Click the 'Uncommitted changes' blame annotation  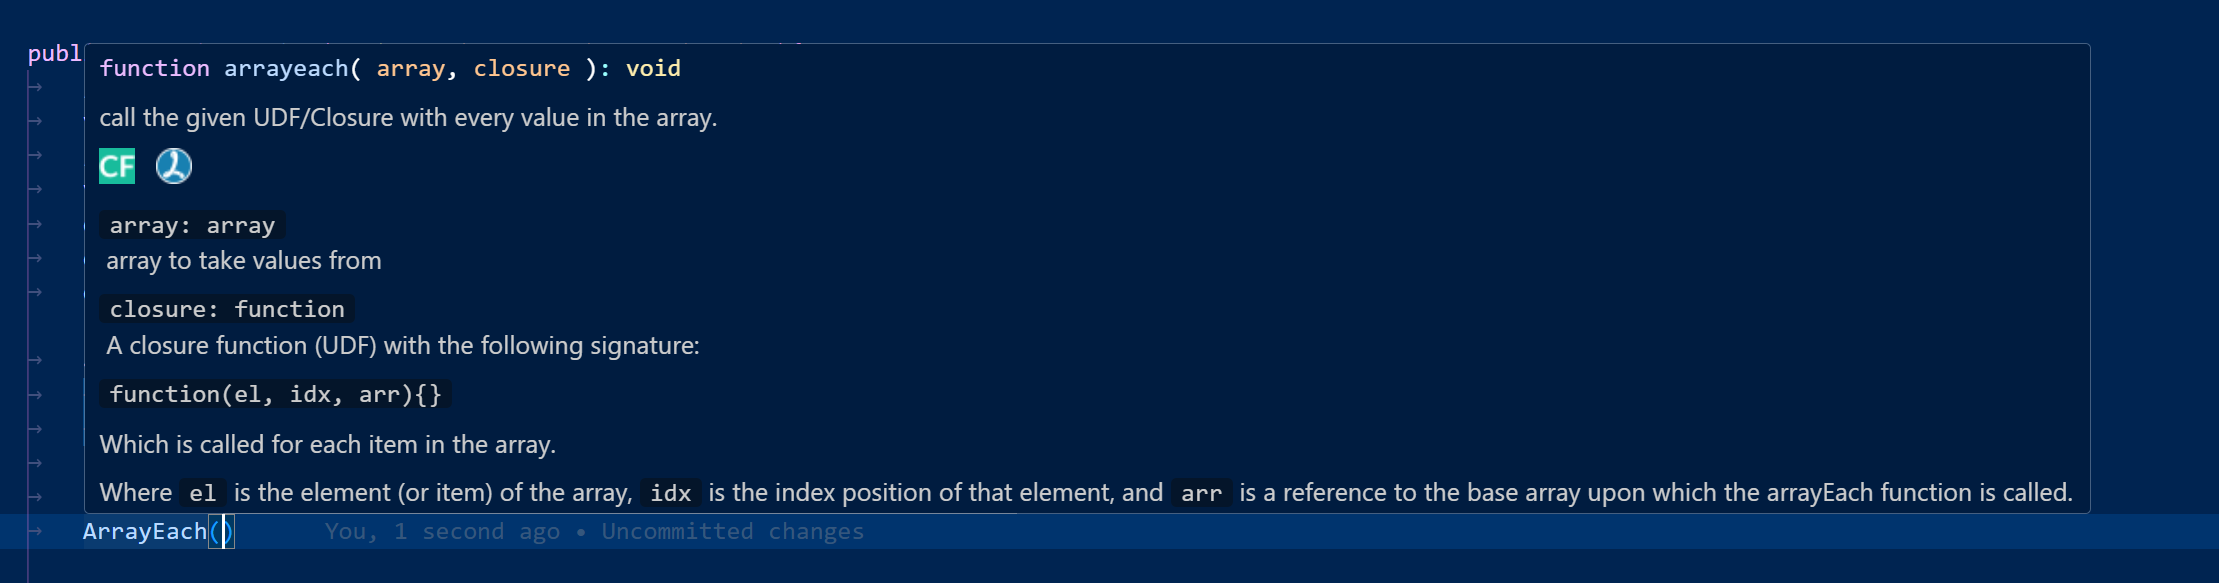click(x=733, y=532)
